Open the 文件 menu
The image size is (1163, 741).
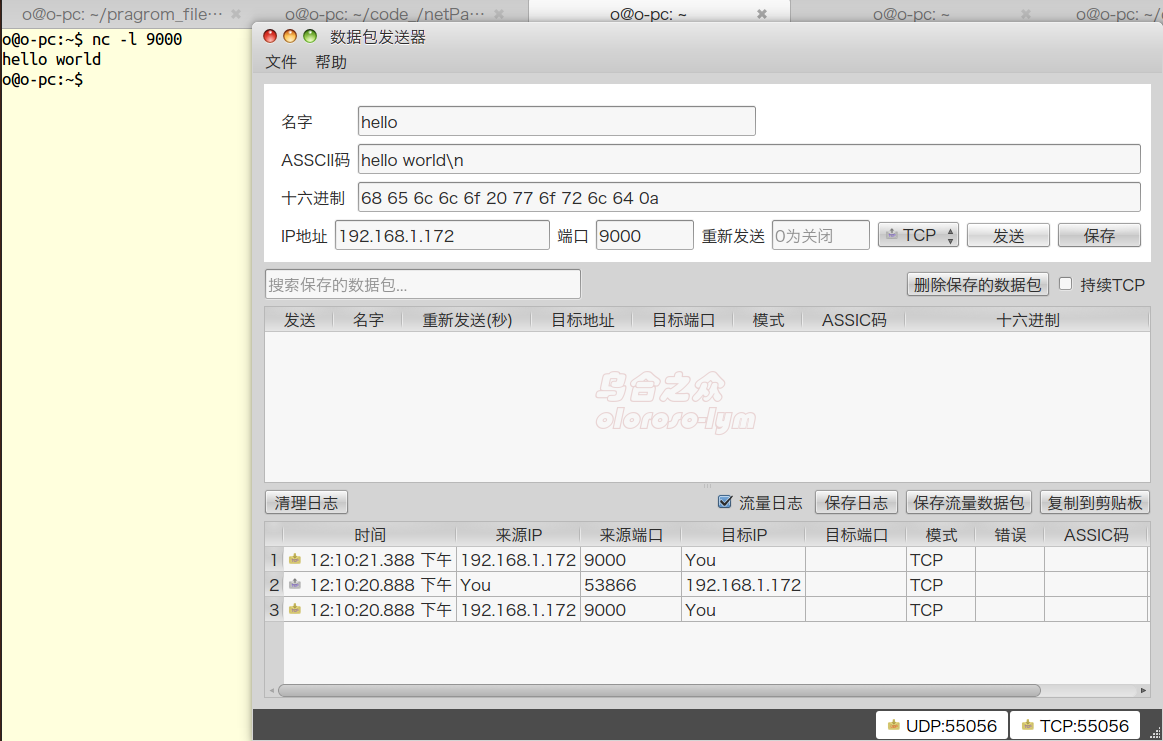(279, 62)
